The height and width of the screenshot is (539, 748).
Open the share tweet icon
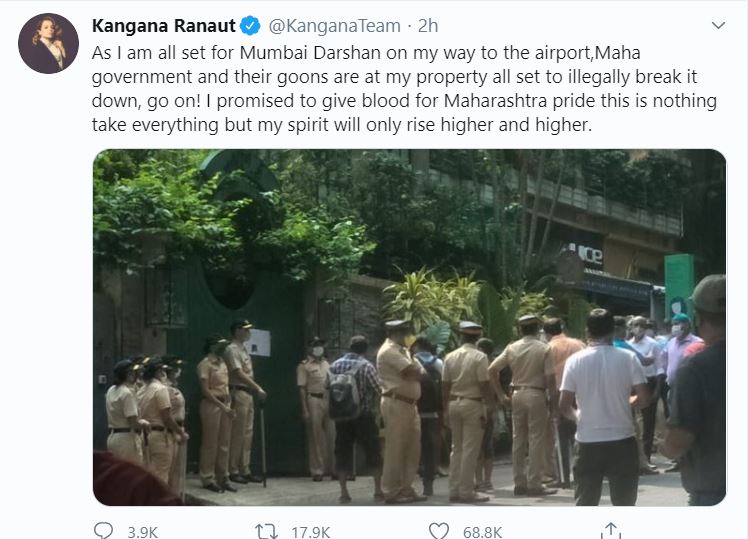pos(611,531)
